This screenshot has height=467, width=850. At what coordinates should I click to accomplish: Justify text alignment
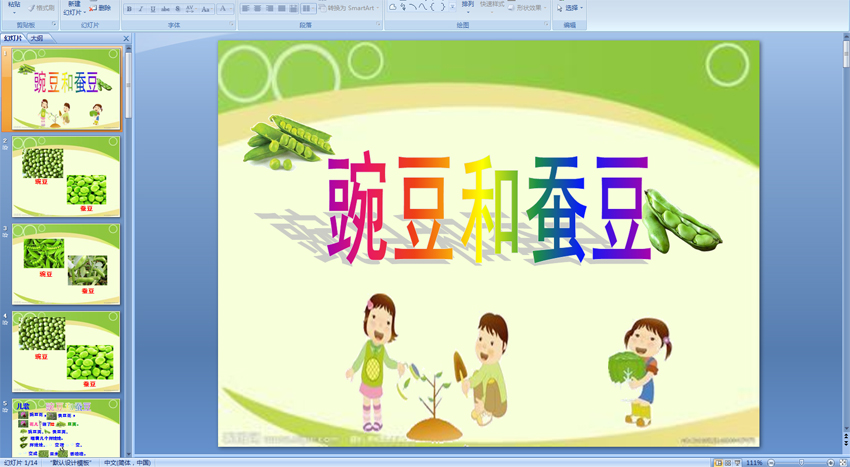coord(281,8)
